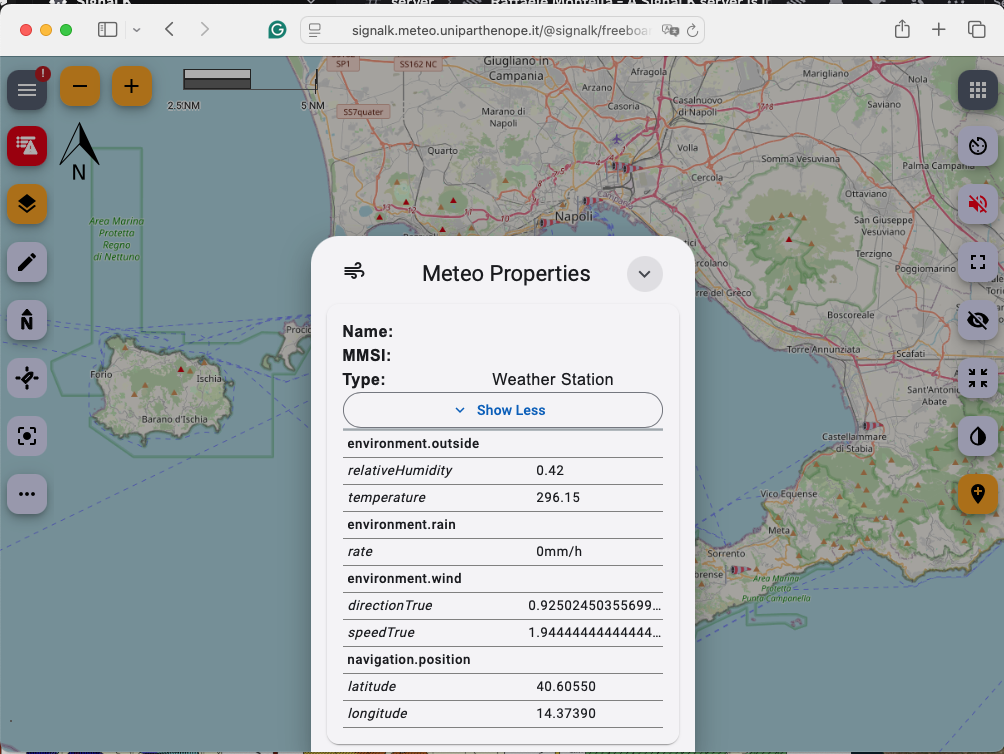This screenshot has height=754, width=1004.
Task: Open the more options ellipsis button
Action: 27,493
